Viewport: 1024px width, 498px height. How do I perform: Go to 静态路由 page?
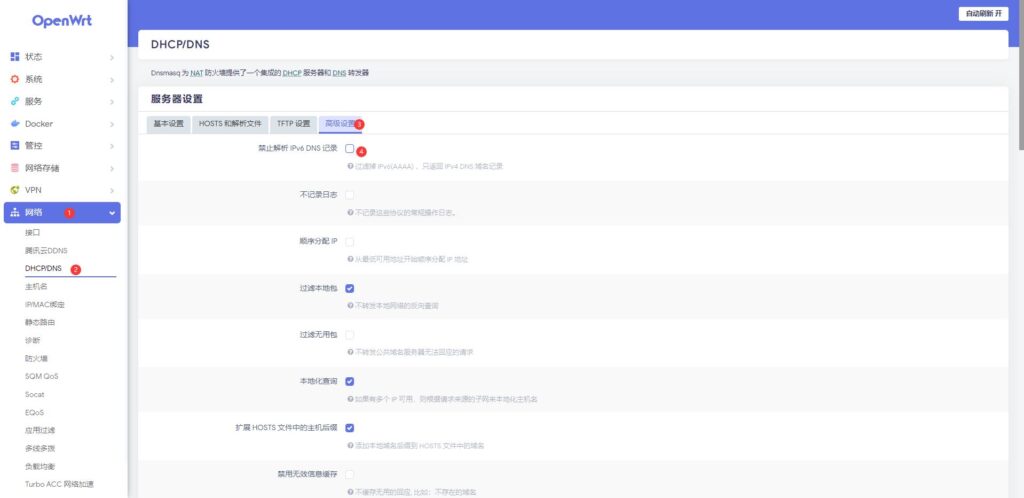pos(40,322)
